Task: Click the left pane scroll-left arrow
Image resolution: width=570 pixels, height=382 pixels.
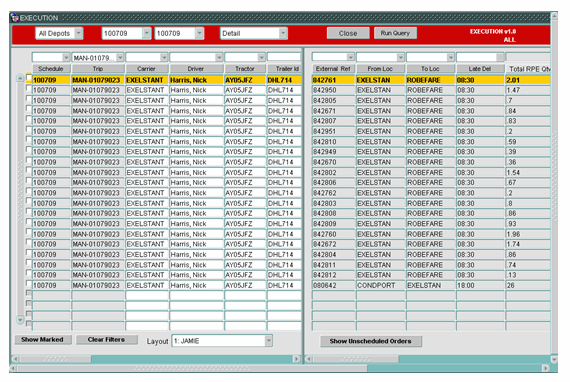Action: 16,359
